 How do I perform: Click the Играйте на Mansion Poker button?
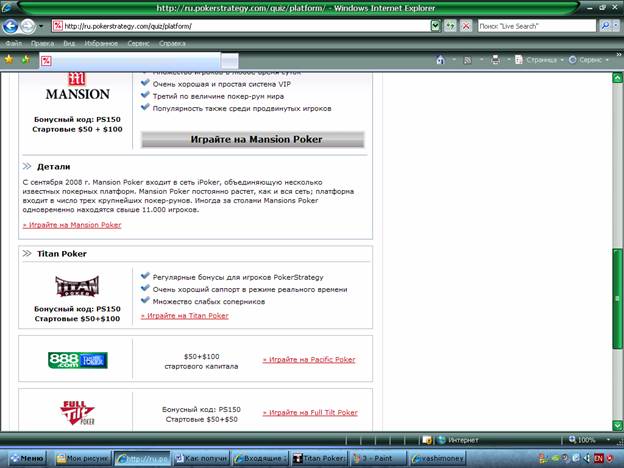(x=252, y=140)
